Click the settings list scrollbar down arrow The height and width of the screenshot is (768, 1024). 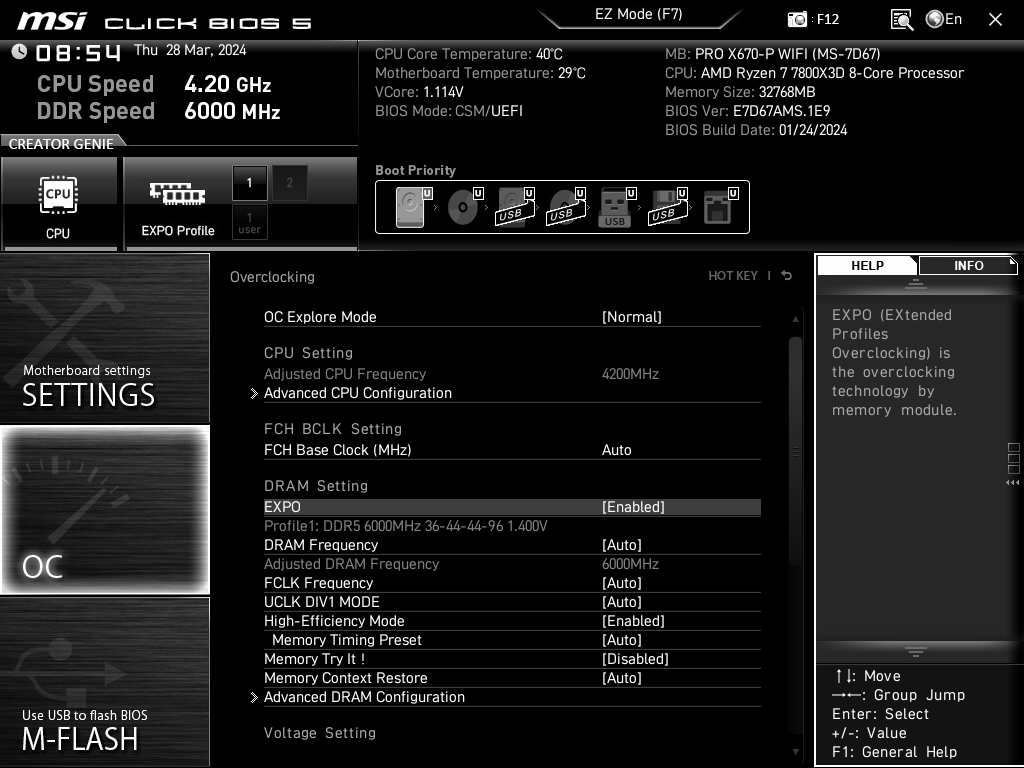[x=795, y=752]
